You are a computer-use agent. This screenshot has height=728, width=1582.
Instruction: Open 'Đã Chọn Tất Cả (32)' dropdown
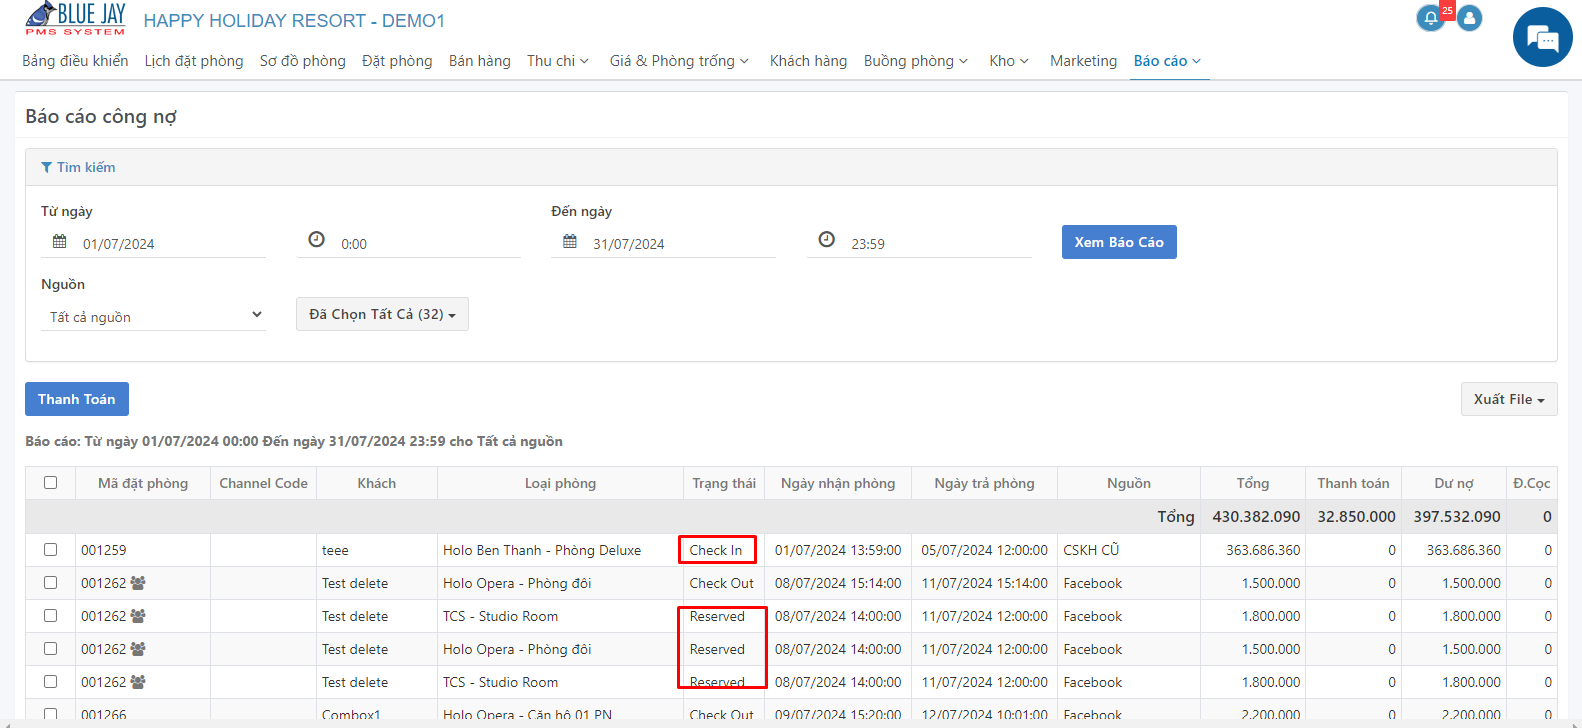(x=382, y=314)
